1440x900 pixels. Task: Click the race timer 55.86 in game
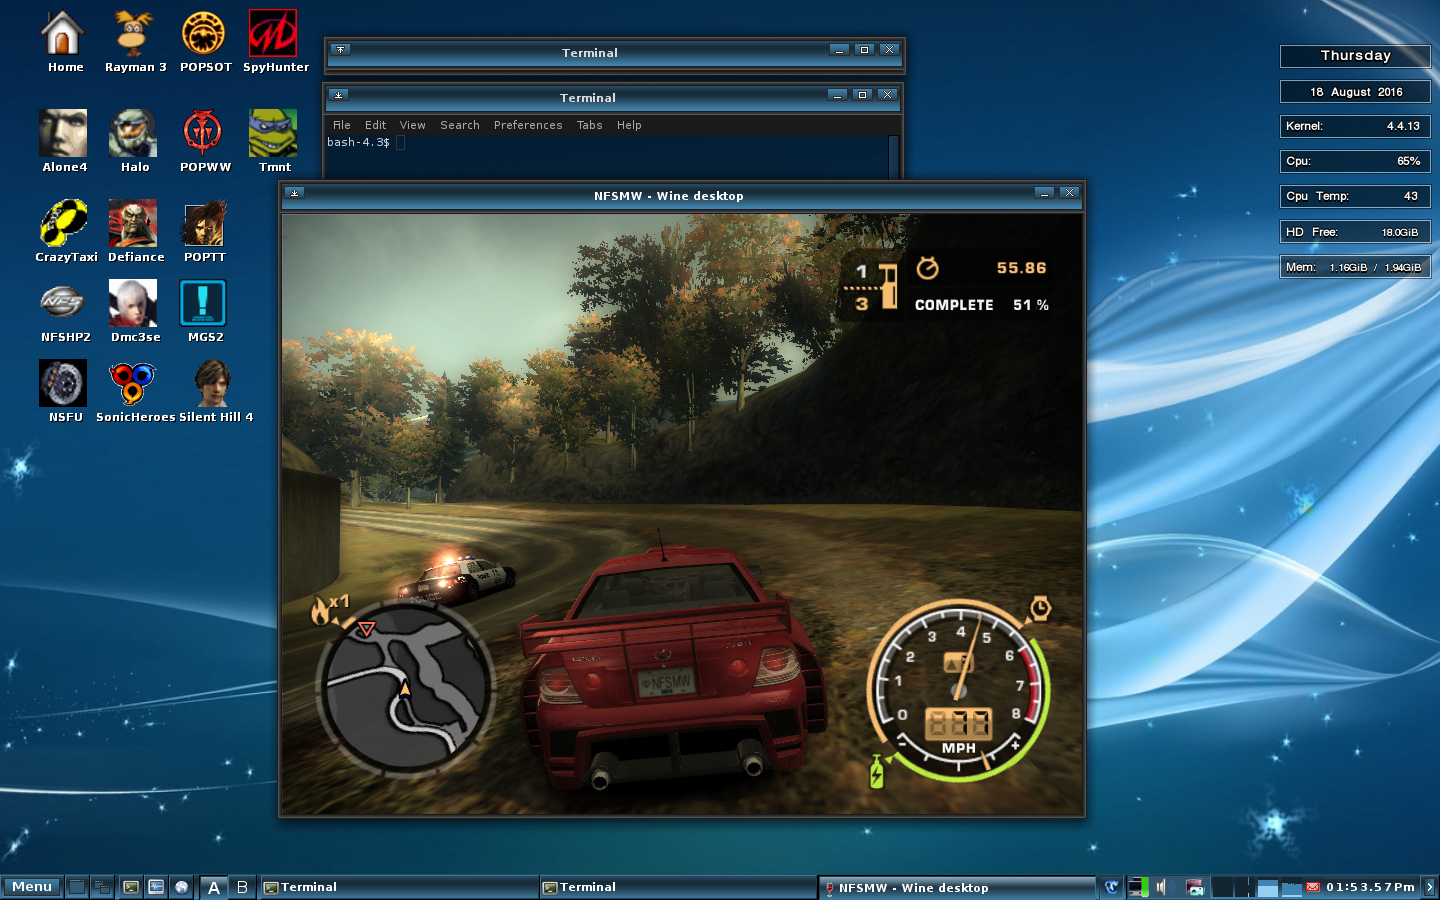click(1021, 268)
